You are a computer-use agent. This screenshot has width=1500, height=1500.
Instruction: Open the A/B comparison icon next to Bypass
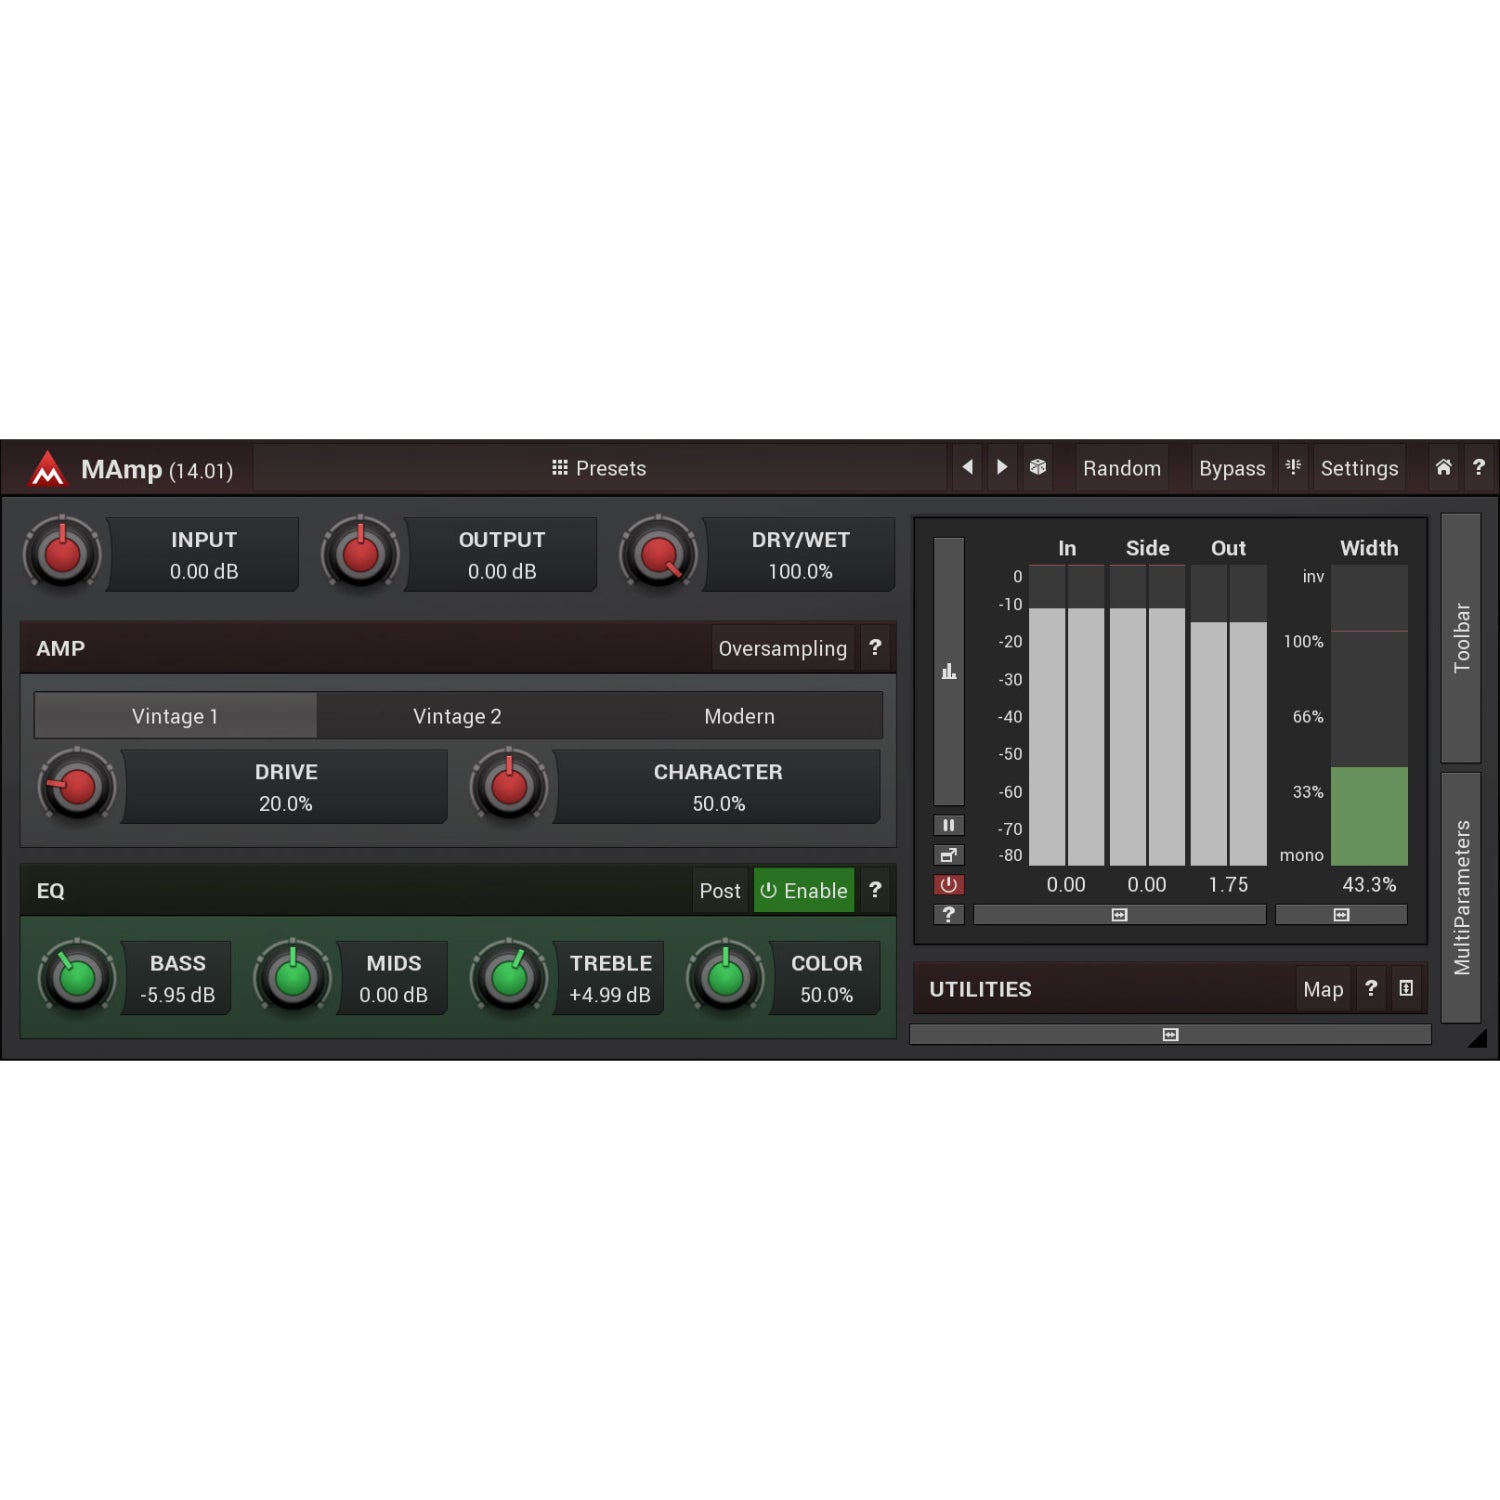pos(1293,467)
